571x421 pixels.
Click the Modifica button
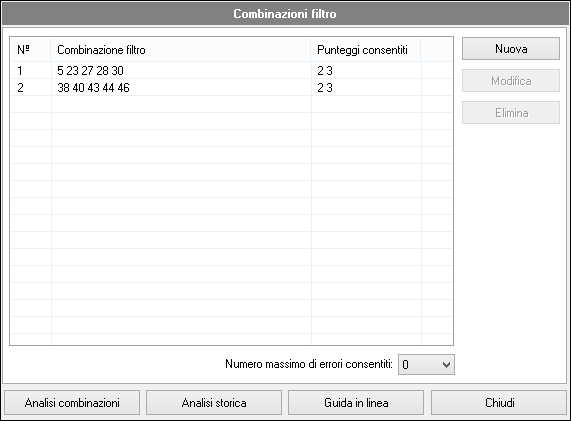511,81
